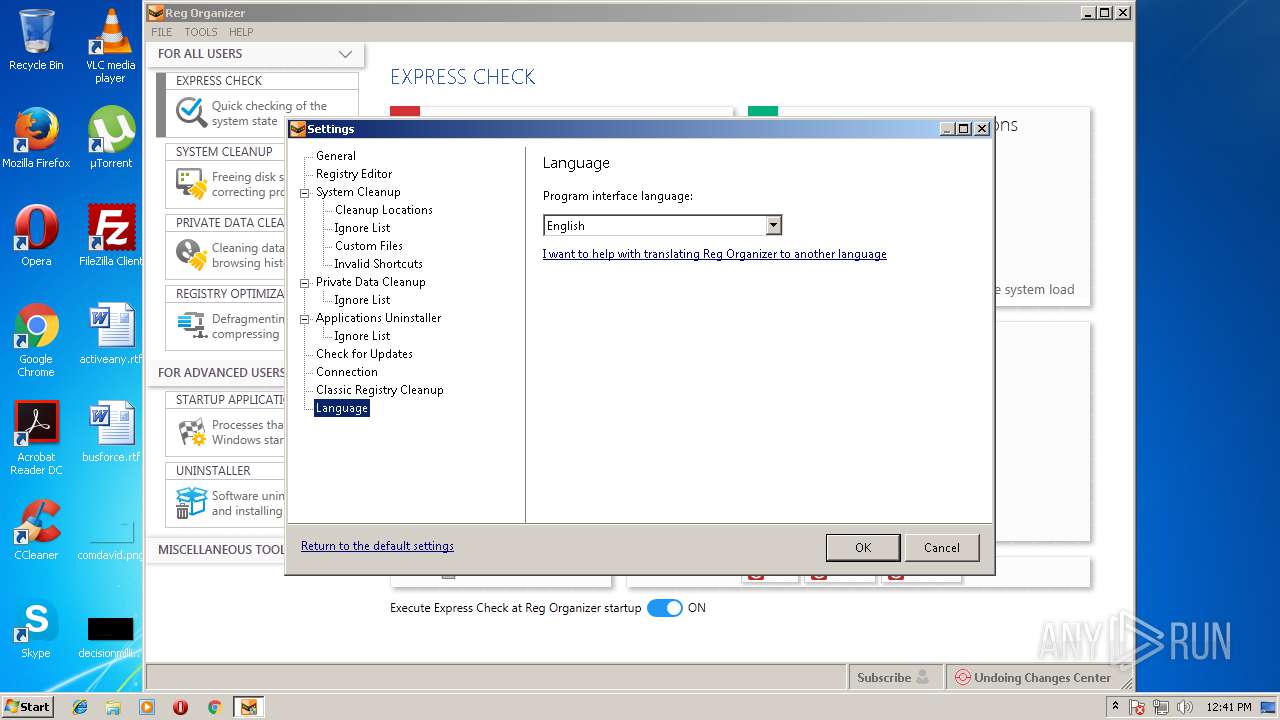The height and width of the screenshot is (720, 1280).
Task: Launch FileZilla Client shortcut
Action: [x=110, y=236]
